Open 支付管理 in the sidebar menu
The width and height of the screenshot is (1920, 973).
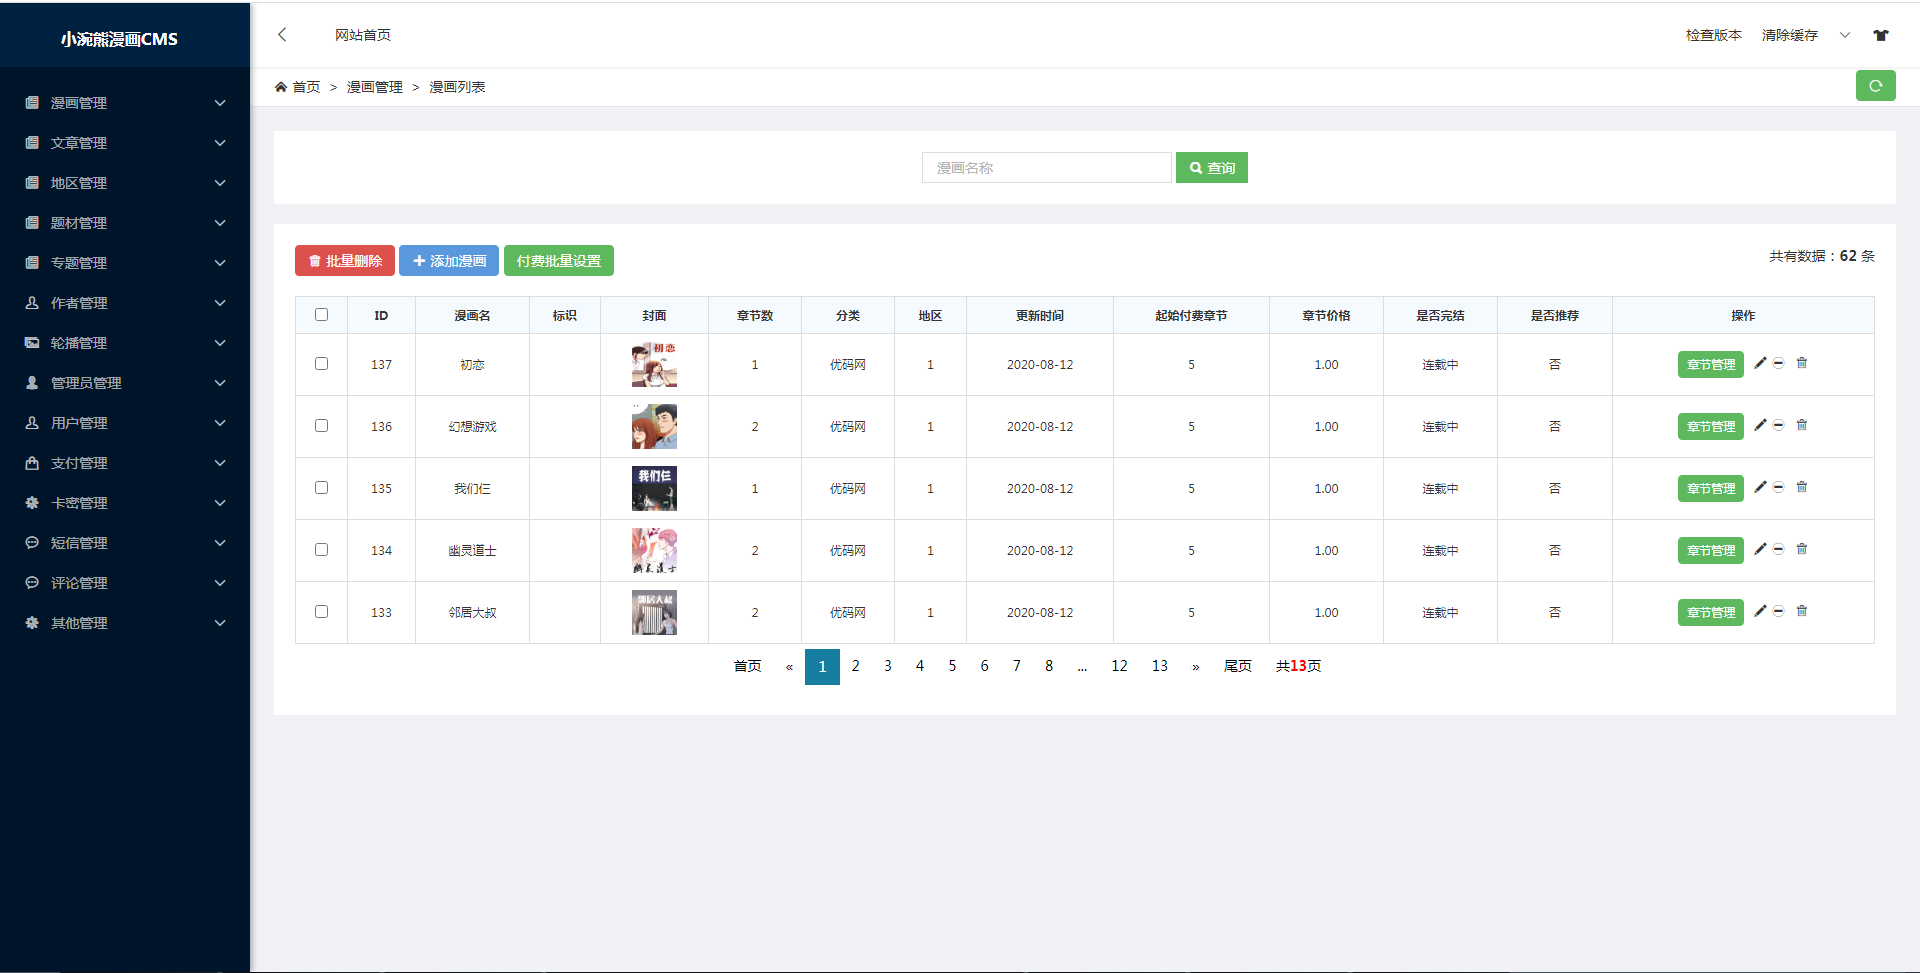[125, 463]
